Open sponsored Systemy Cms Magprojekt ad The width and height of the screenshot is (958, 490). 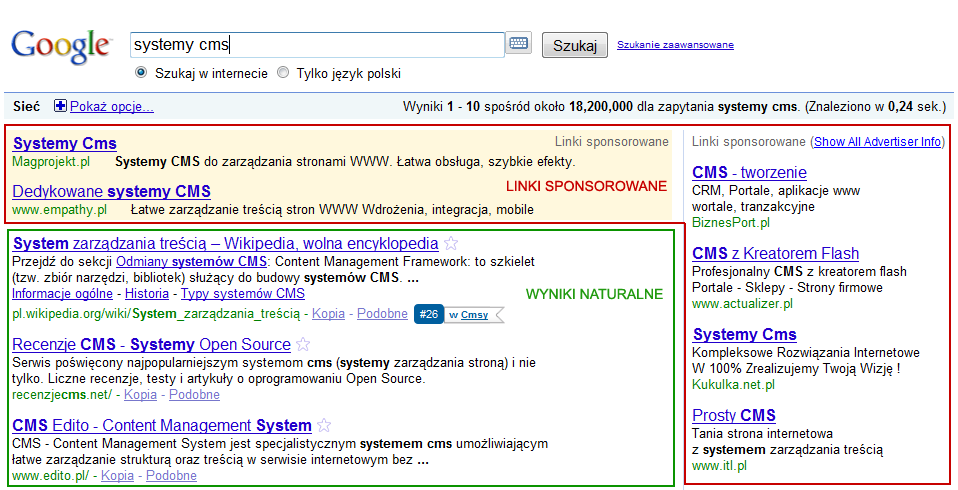point(65,144)
